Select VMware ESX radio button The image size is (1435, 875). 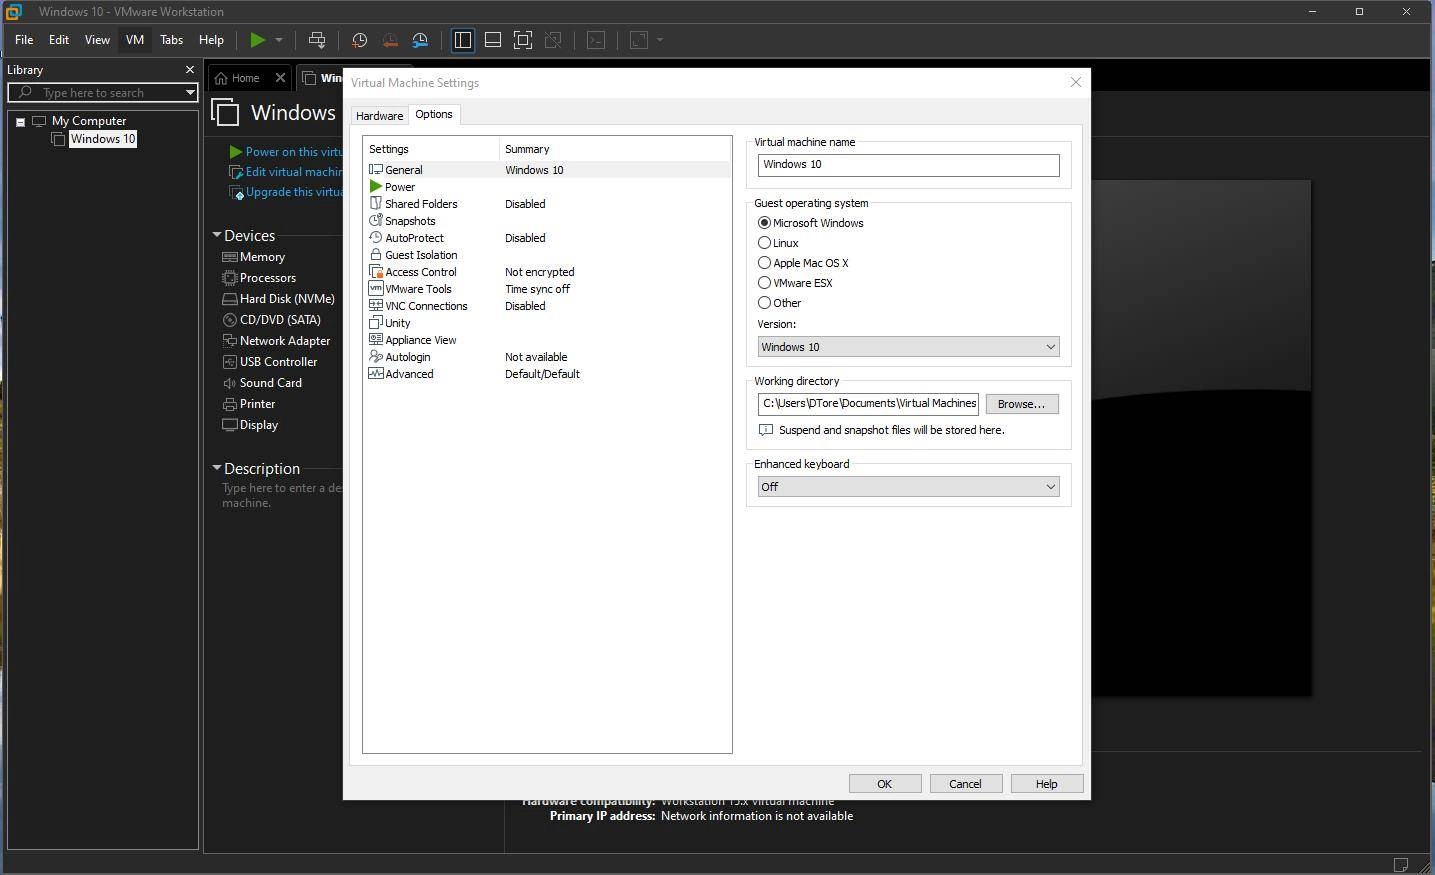tap(764, 283)
